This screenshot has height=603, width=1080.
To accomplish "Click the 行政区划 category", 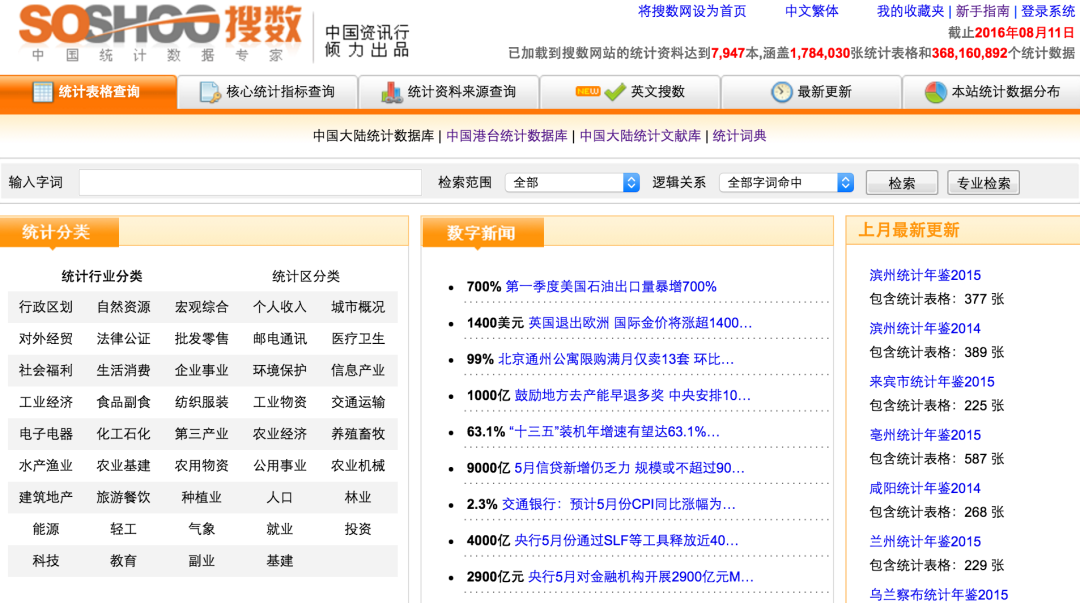I will 45,307.
